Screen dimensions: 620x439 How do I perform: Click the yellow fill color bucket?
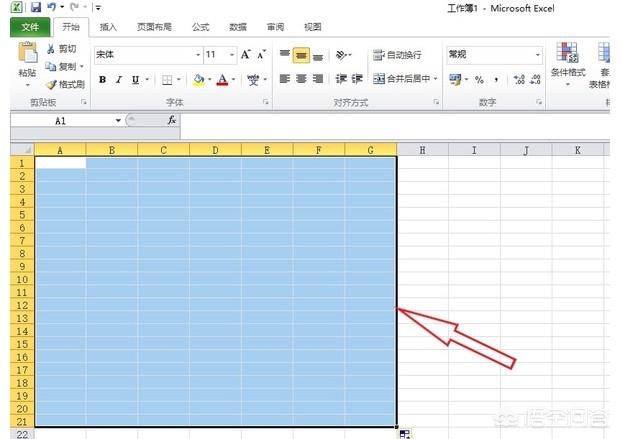tap(198, 79)
